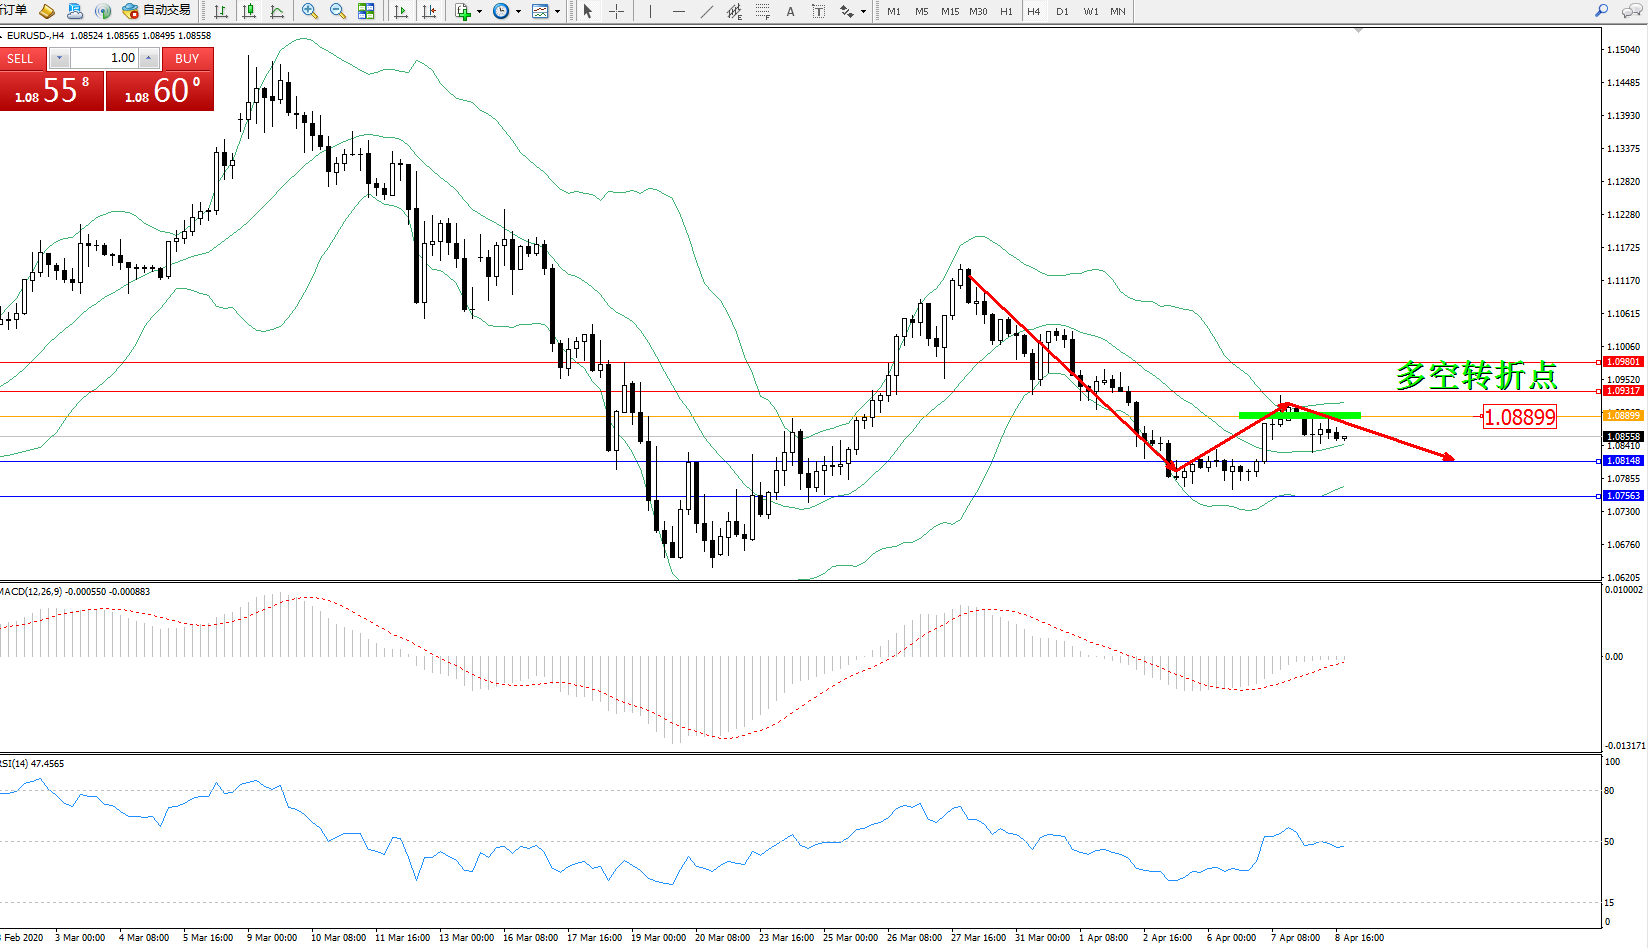
Task: Click the green resistance bar on chart
Action: click(x=1299, y=415)
